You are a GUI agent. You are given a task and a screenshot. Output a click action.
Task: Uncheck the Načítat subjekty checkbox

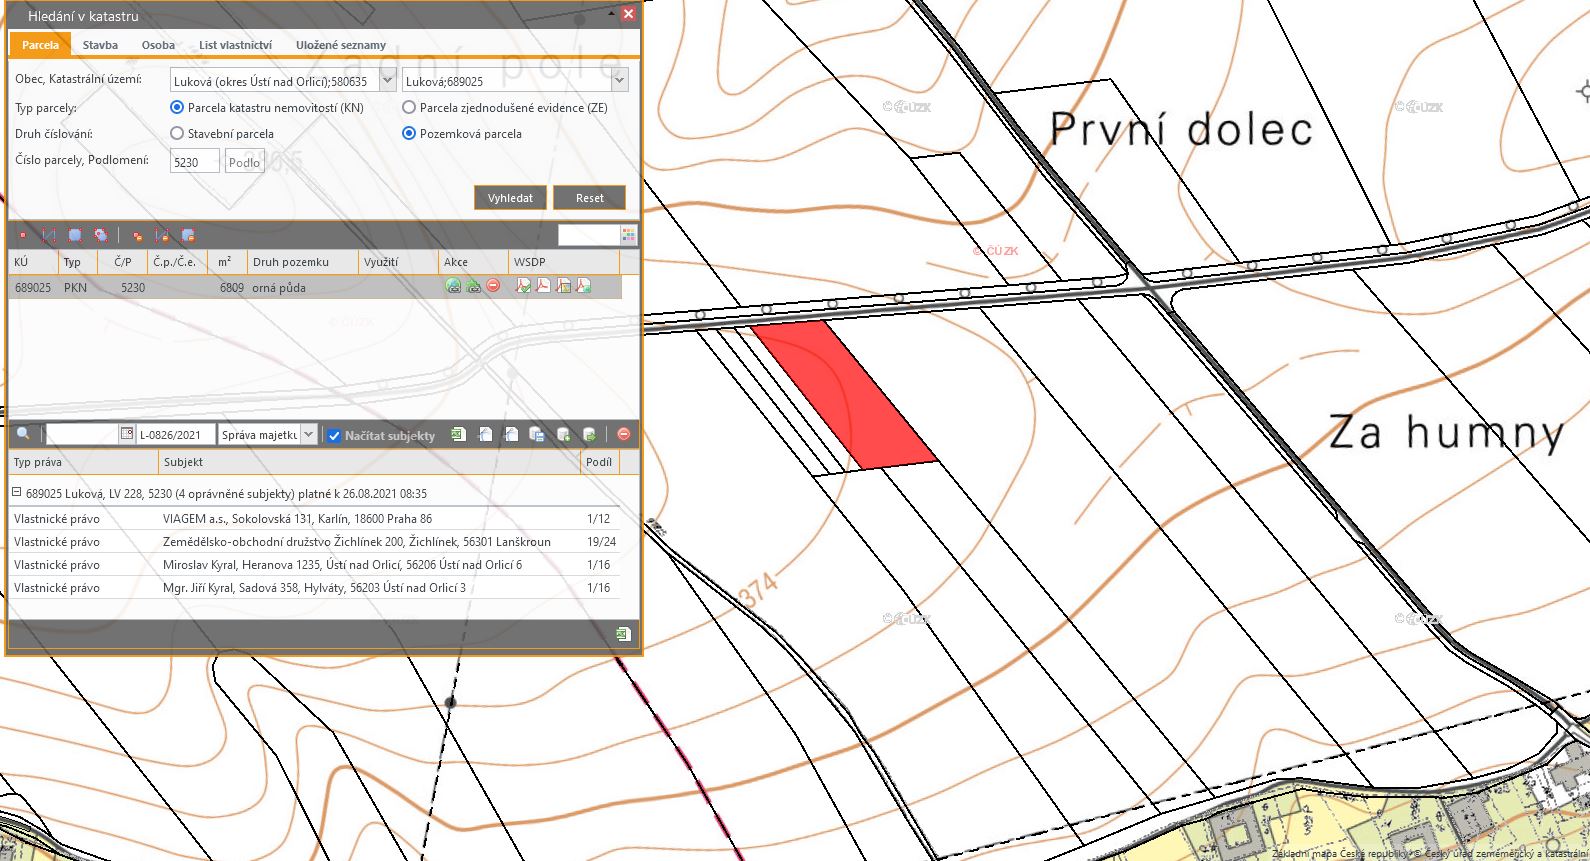pos(334,436)
